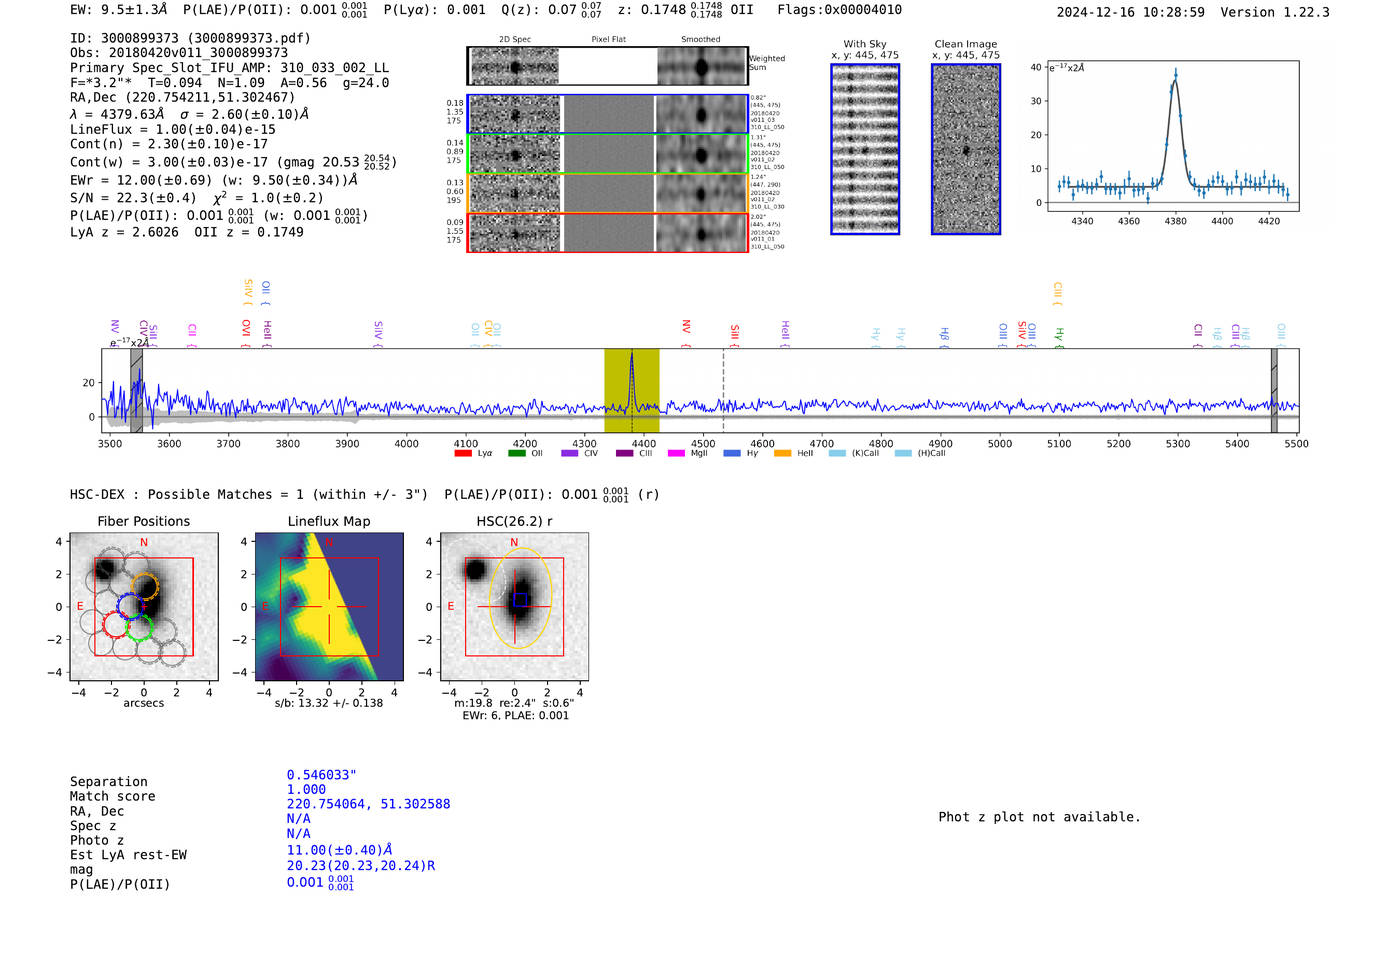
Task: Click the yellow highlighted emission line region
Action: click(631, 391)
